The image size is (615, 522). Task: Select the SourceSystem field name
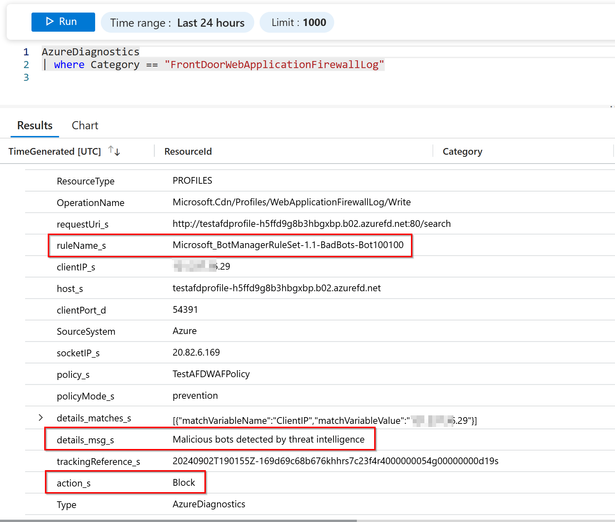pyautogui.click(x=86, y=331)
